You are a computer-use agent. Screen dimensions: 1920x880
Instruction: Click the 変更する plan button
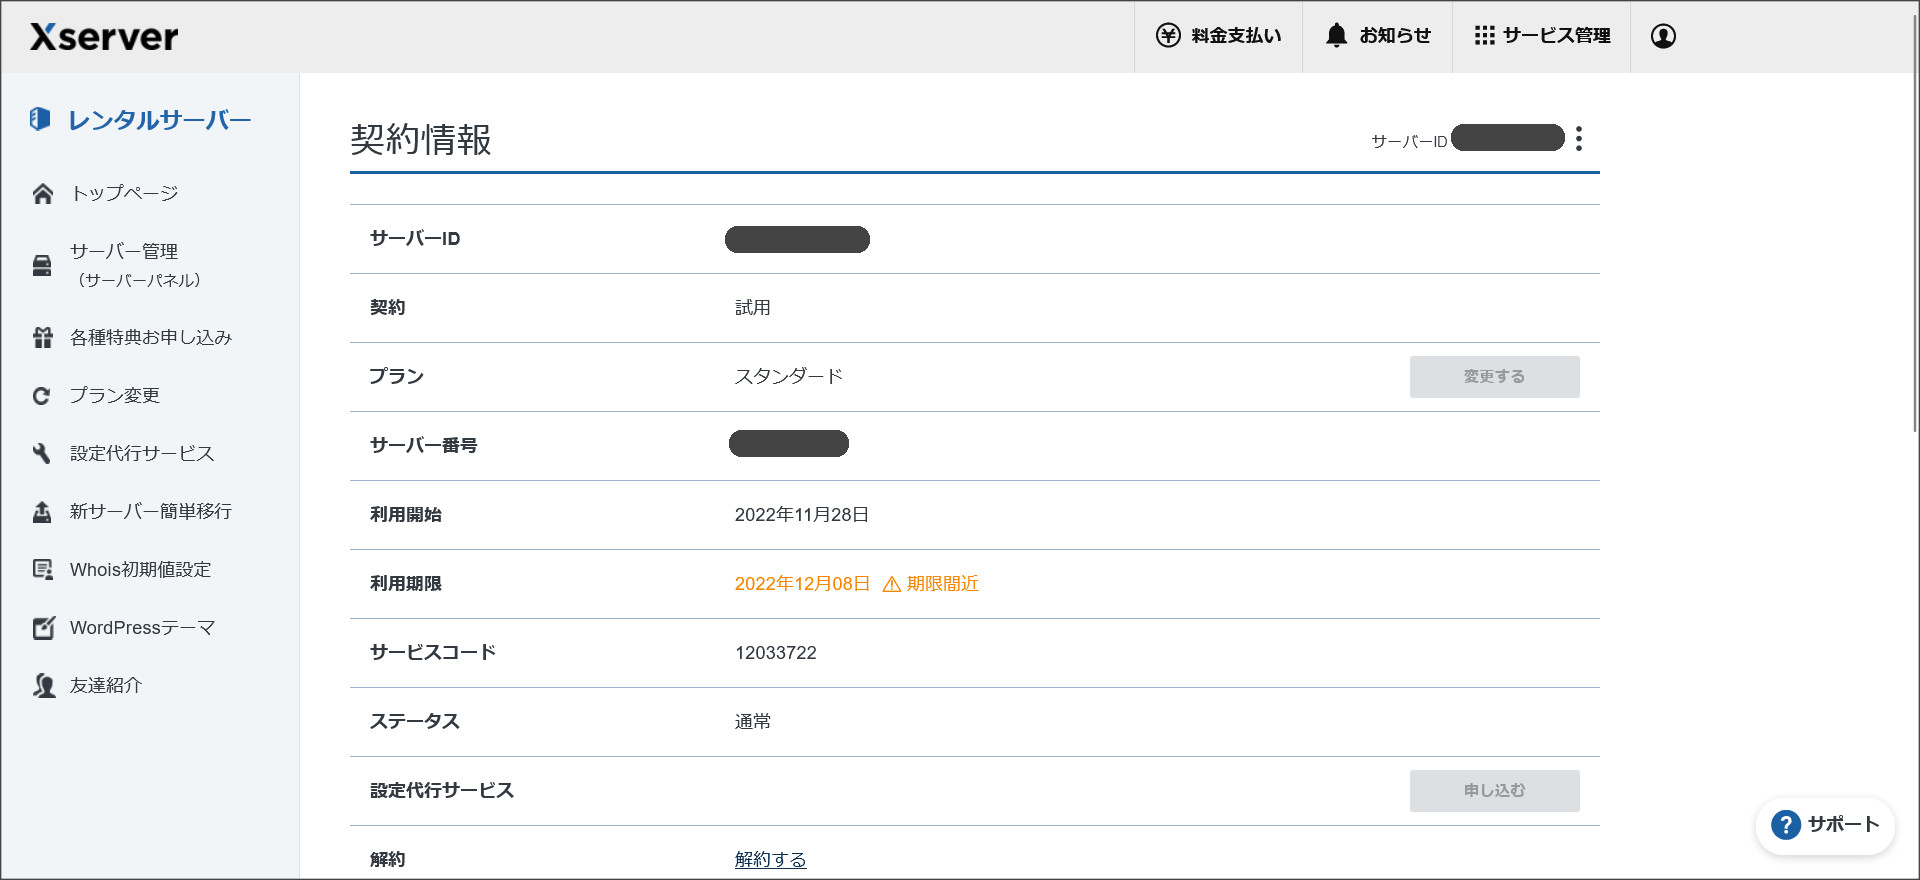coord(1494,377)
